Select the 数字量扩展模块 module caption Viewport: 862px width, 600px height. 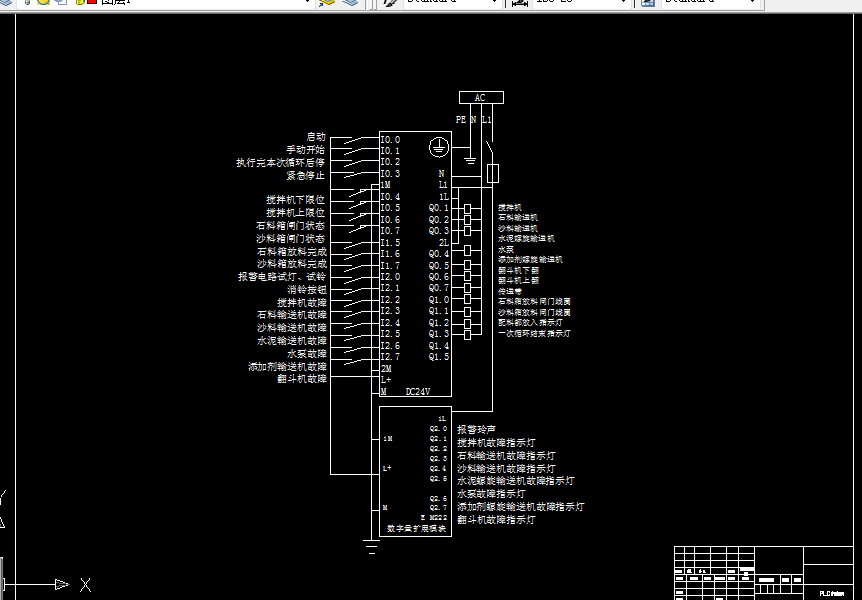tap(417, 529)
